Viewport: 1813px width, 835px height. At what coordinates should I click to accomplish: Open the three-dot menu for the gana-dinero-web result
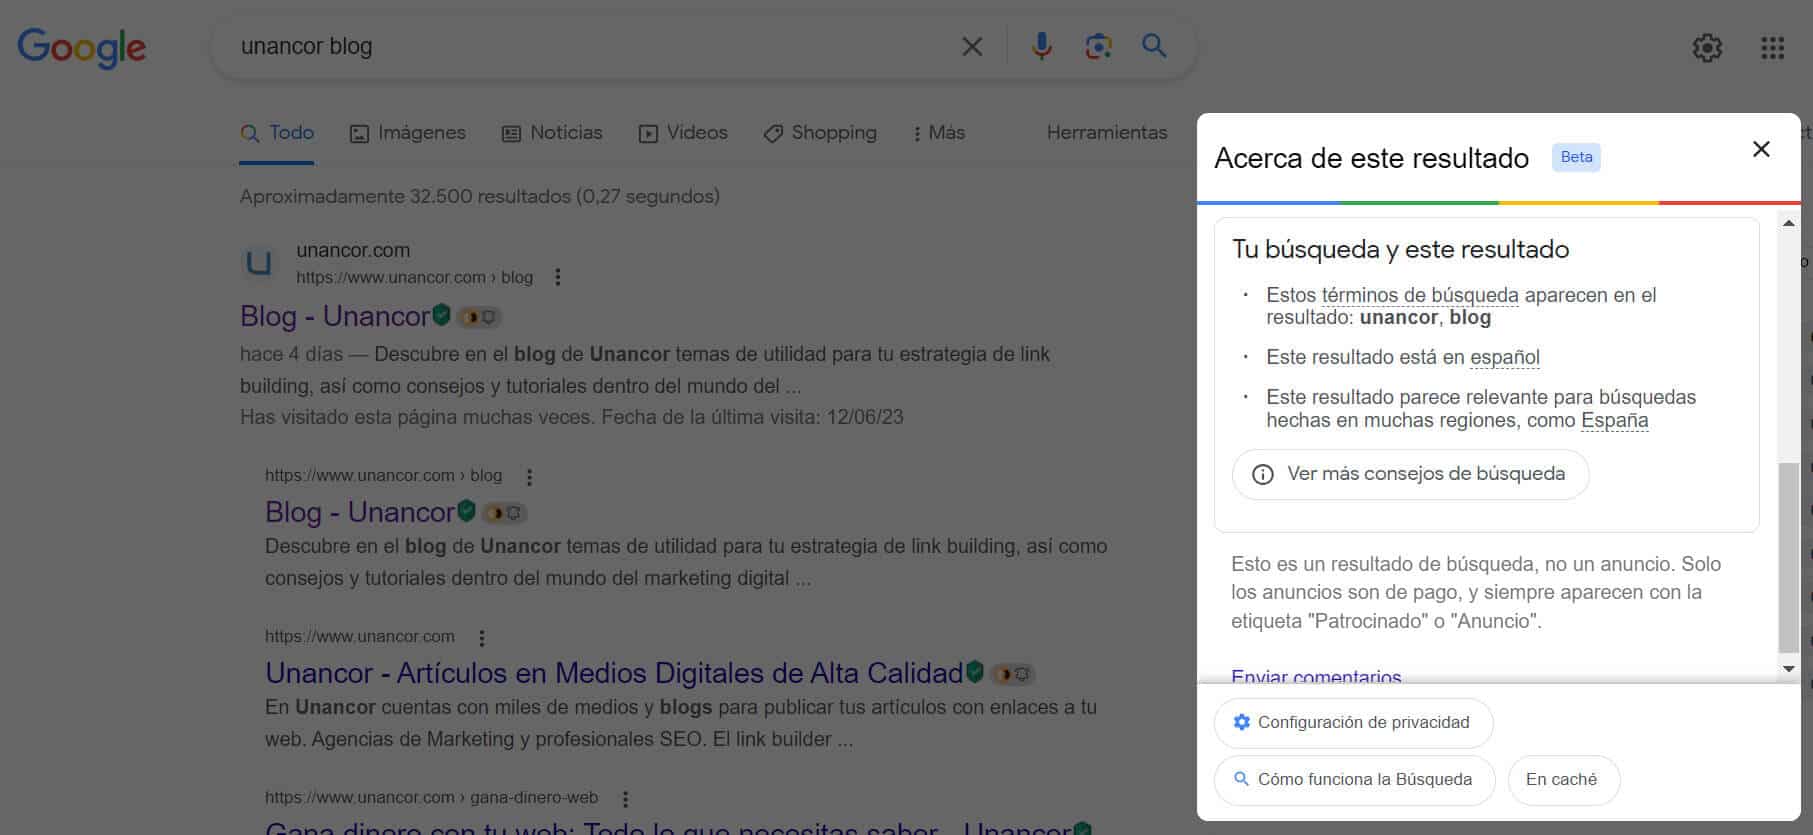tap(625, 799)
